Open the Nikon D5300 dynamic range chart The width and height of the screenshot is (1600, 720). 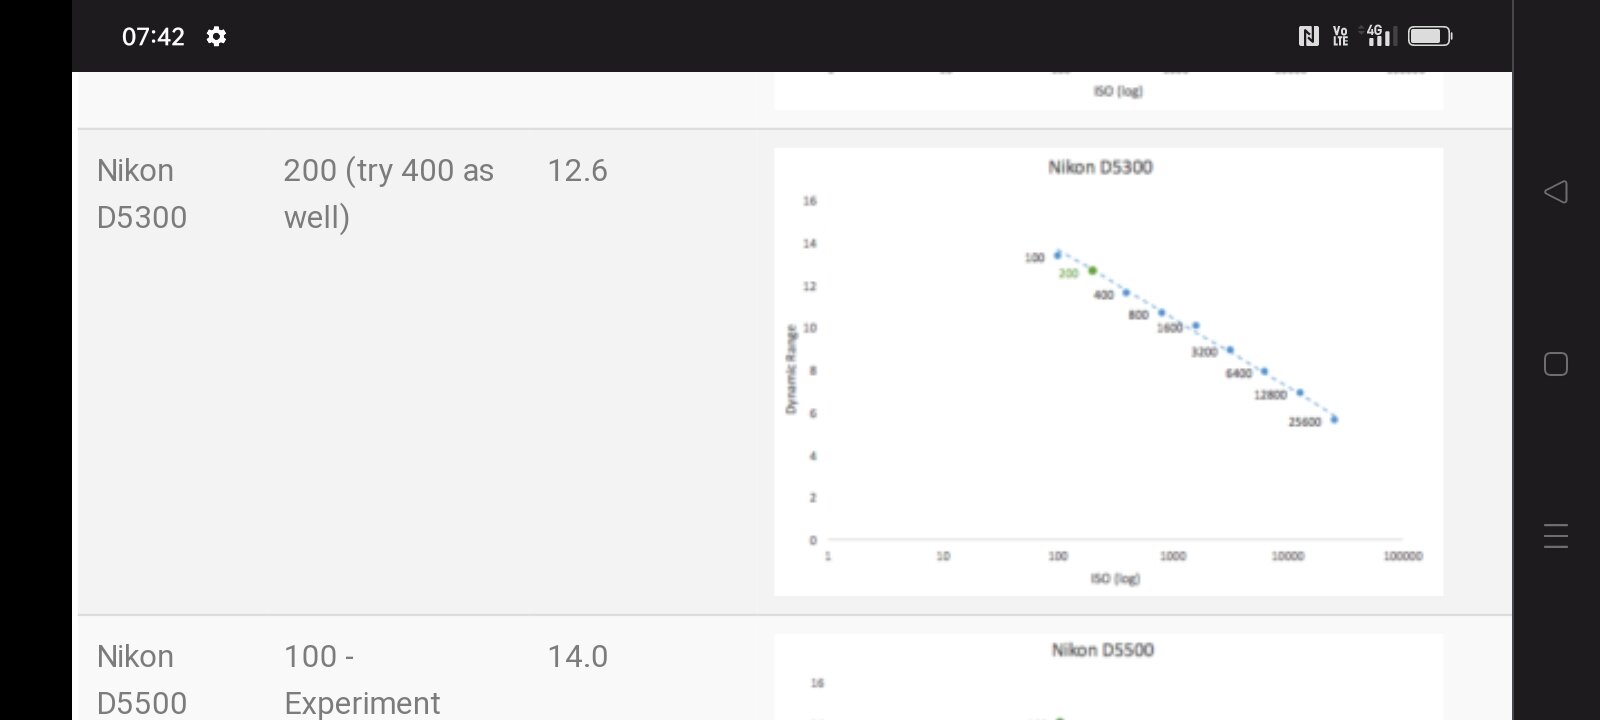(x=1108, y=372)
